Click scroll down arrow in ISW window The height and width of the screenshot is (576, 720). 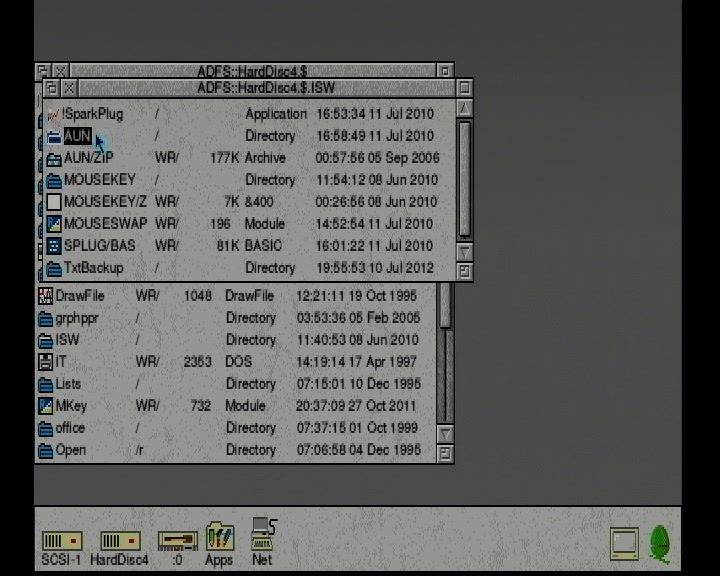(x=464, y=251)
